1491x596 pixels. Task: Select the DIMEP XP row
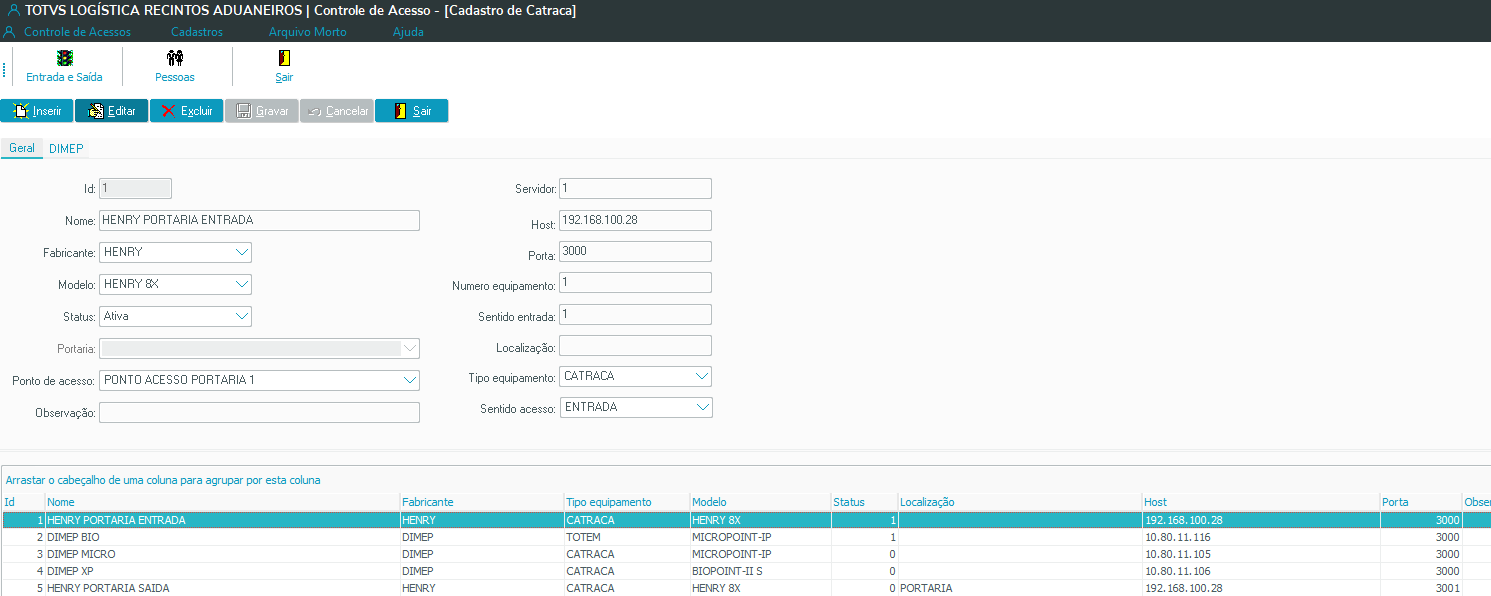(745, 571)
